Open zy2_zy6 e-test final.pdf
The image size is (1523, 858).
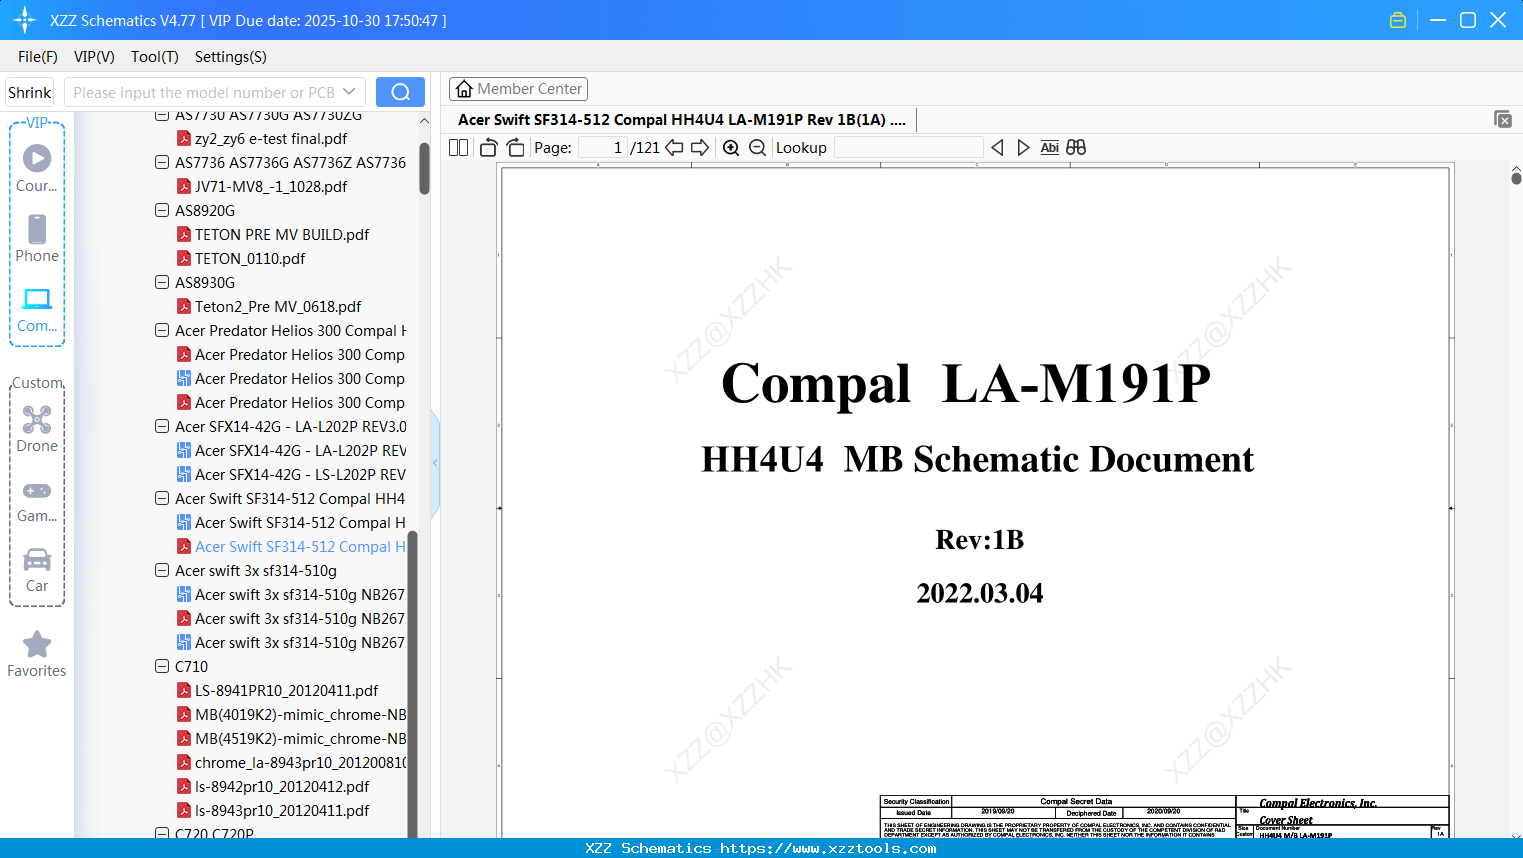click(271, 138)
